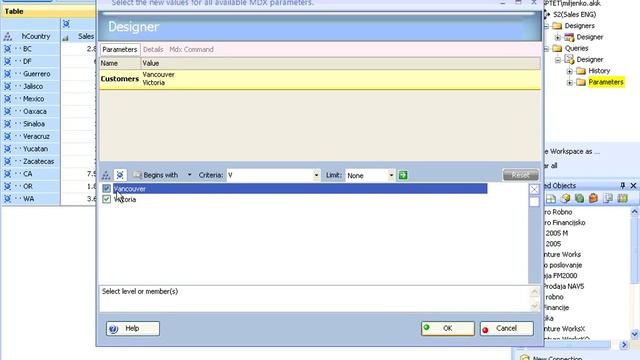Viewport: 640px width, 360px height.
Task: Collapse the Designer node under Queries
Action: pos(558,60)
